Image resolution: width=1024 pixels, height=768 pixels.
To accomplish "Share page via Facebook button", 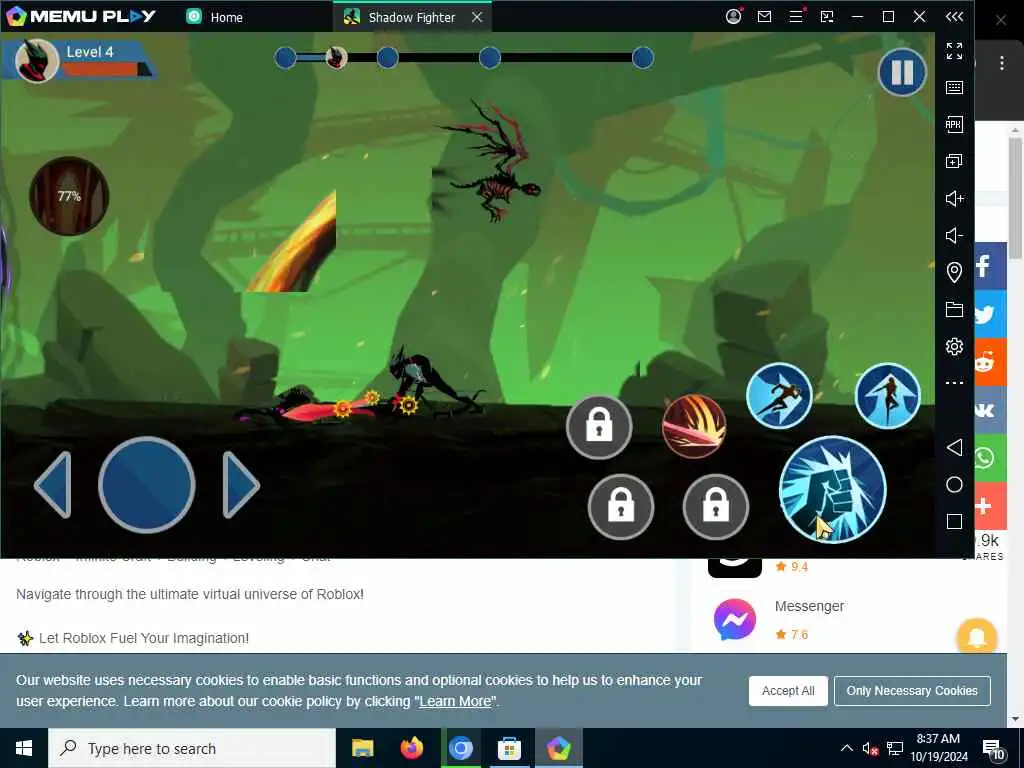I will click(x=990, y=266).
